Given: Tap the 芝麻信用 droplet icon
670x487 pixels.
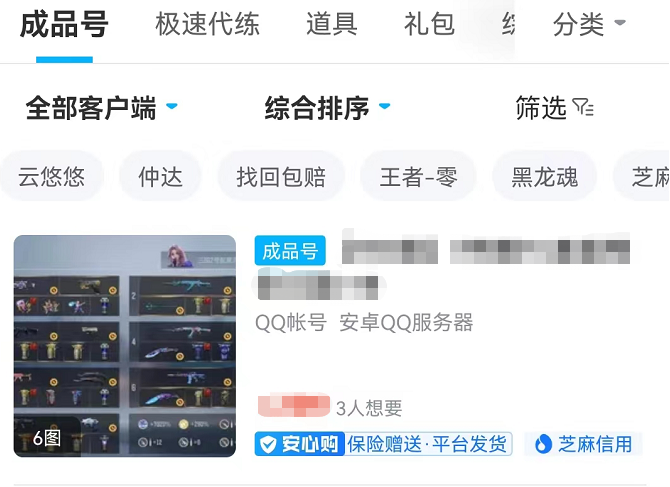Looking at the screenshot, I should [x=543, y=444].
